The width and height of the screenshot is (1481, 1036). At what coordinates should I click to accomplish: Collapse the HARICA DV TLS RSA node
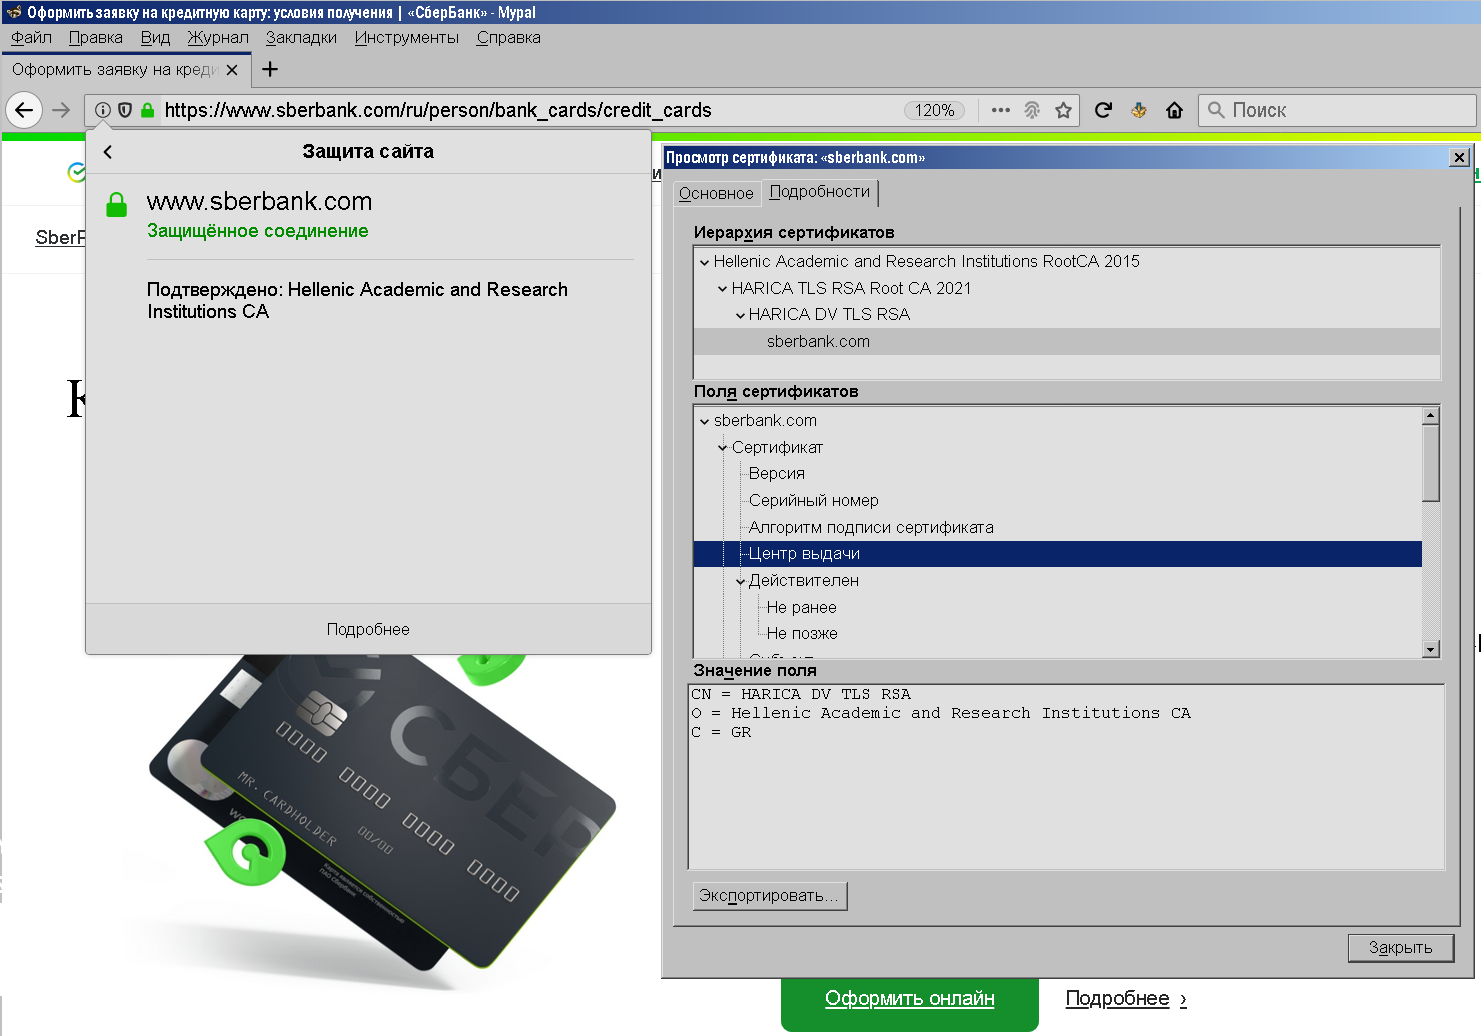(740, 315)
